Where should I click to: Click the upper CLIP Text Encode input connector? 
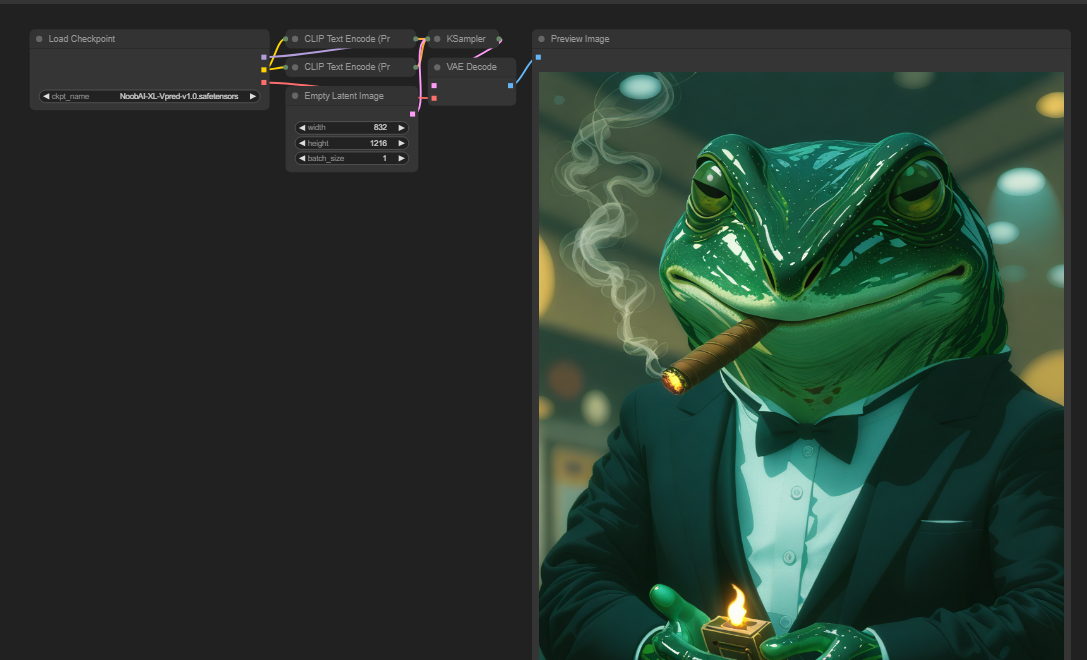click(286, 39)
